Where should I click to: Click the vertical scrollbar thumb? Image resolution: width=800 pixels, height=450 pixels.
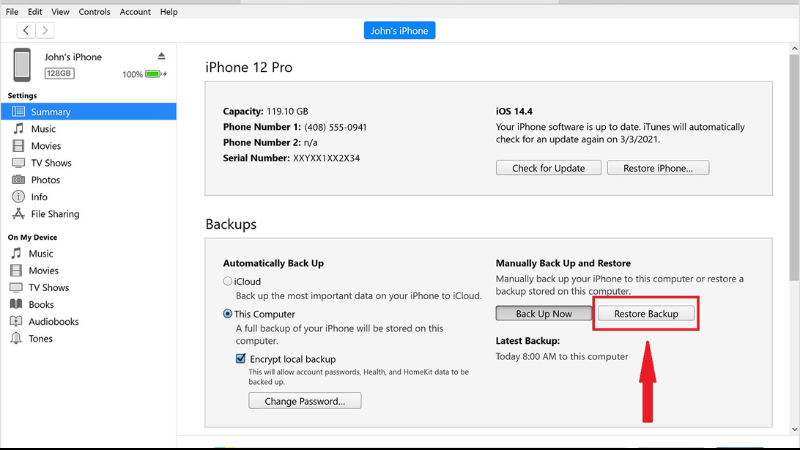794,167
